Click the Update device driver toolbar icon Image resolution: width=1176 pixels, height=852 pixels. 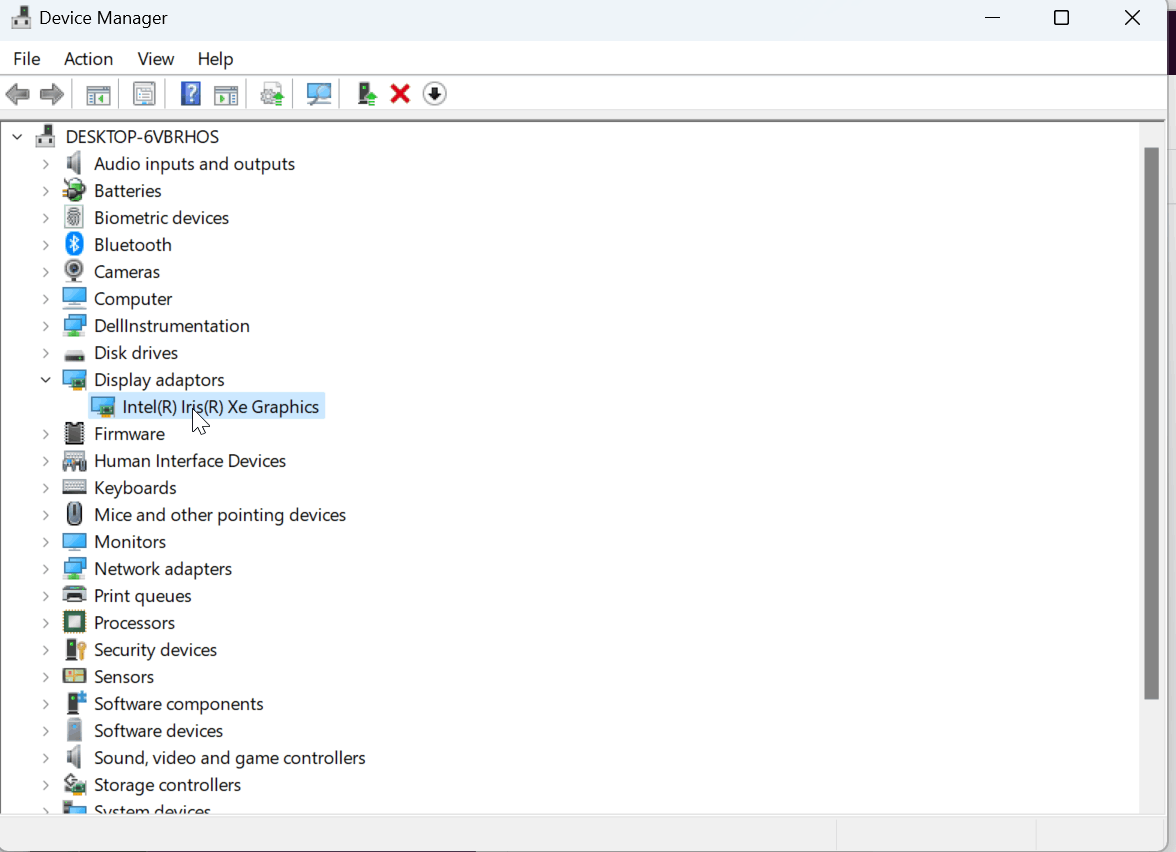tap(272, 94)
